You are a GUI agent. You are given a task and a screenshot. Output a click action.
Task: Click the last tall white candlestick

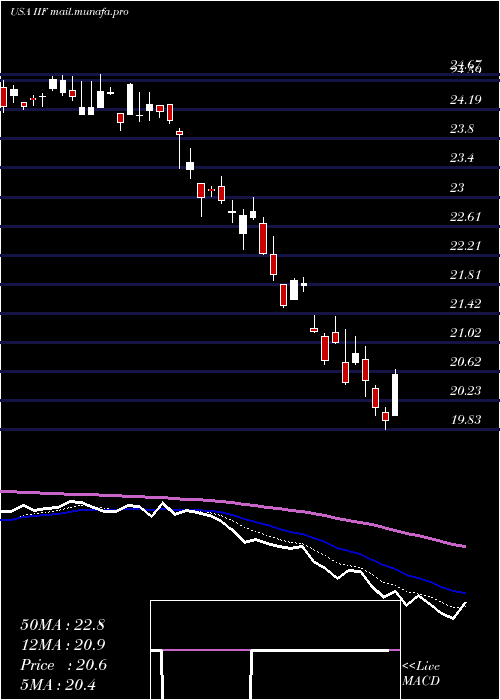click(x=395, y=393)
